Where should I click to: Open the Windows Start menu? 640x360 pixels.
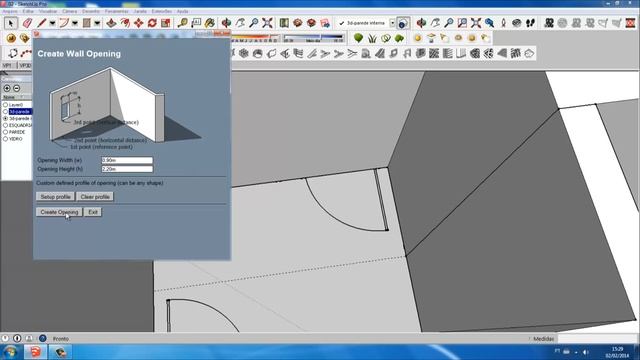[10, 351]
